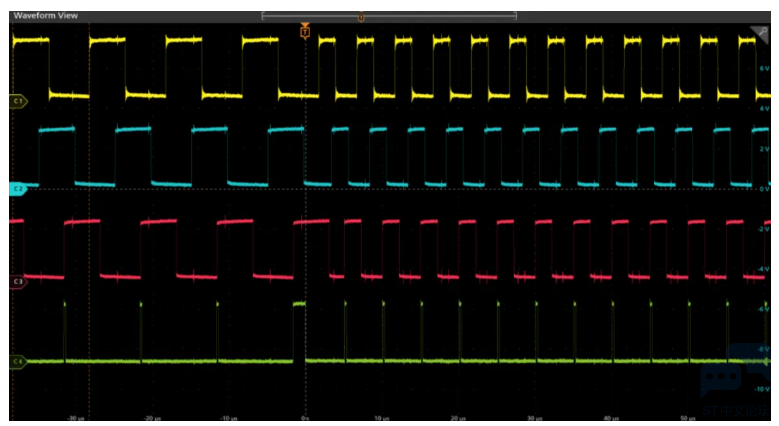Screen dimensions: 779x426
Task: Click the orange trigger position T marker
Action: 305,33
